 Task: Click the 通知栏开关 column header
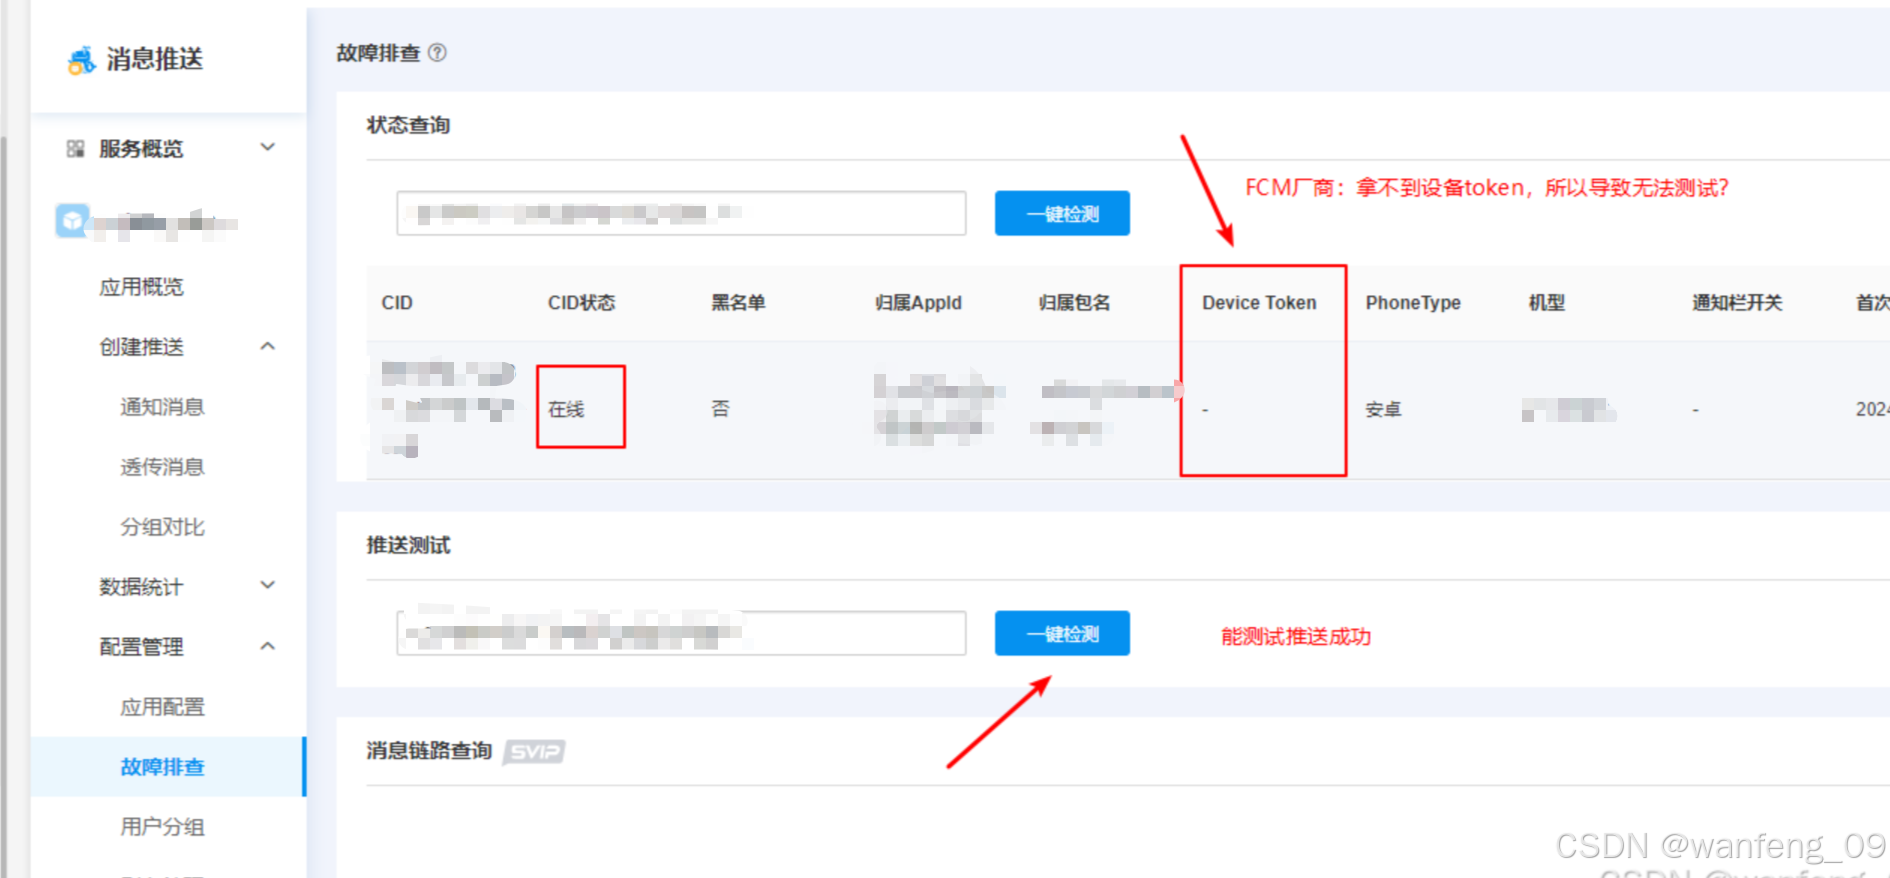click(1737, 303)
